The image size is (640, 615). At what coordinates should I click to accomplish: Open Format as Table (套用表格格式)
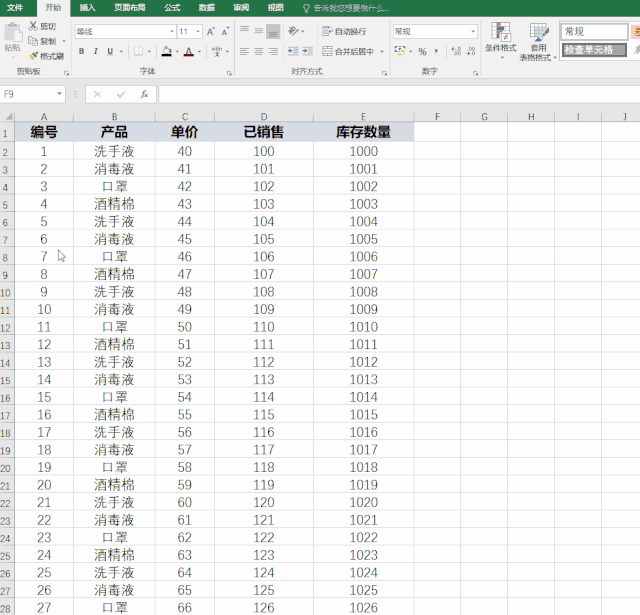[x=538, y=42]
